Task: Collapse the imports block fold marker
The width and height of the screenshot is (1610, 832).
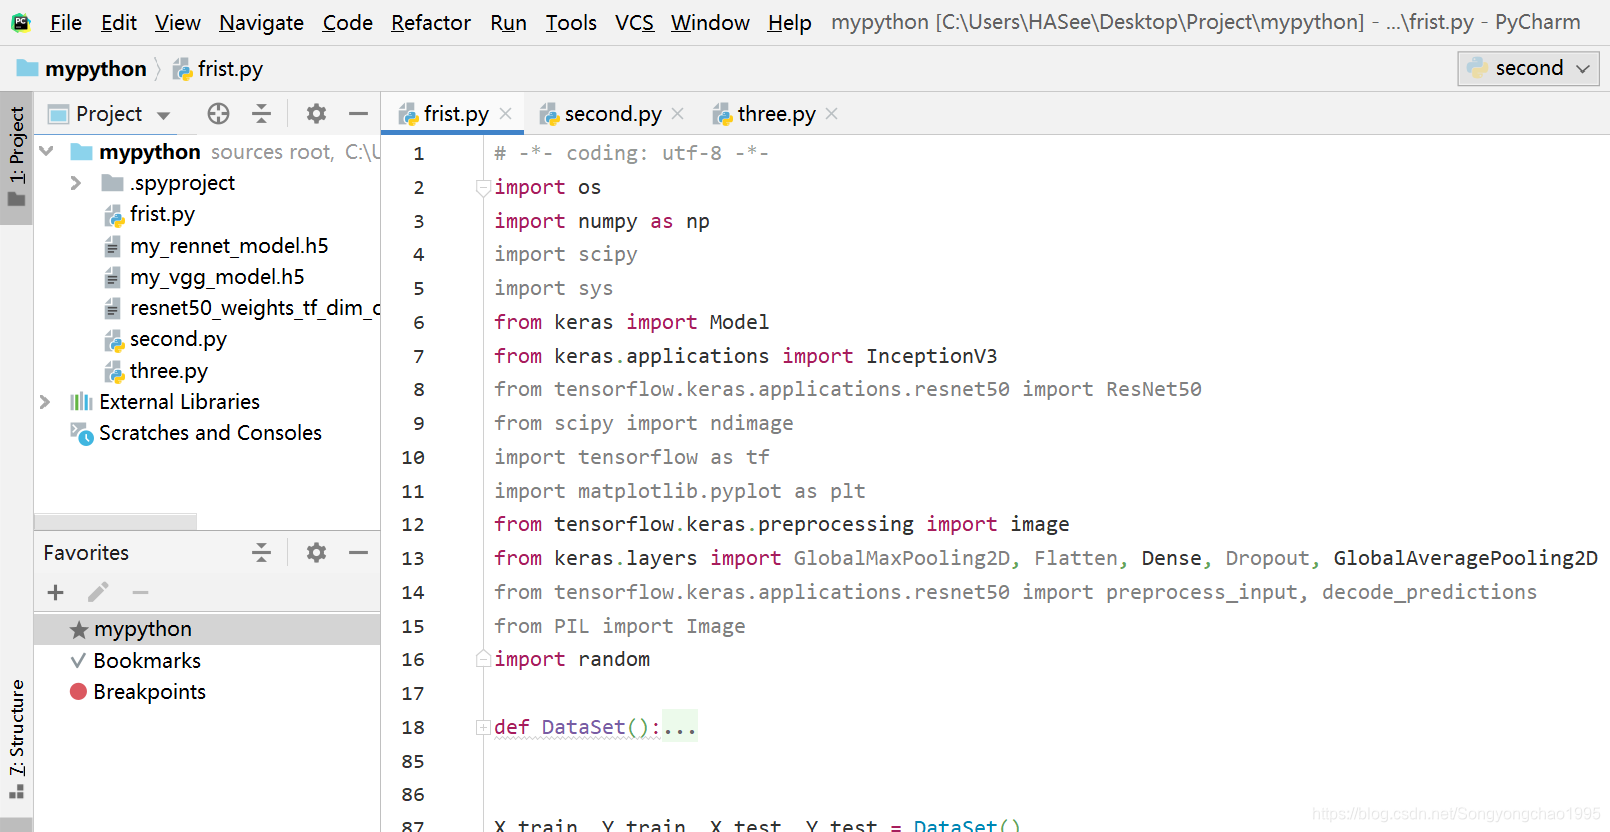Action: [483, 187]
